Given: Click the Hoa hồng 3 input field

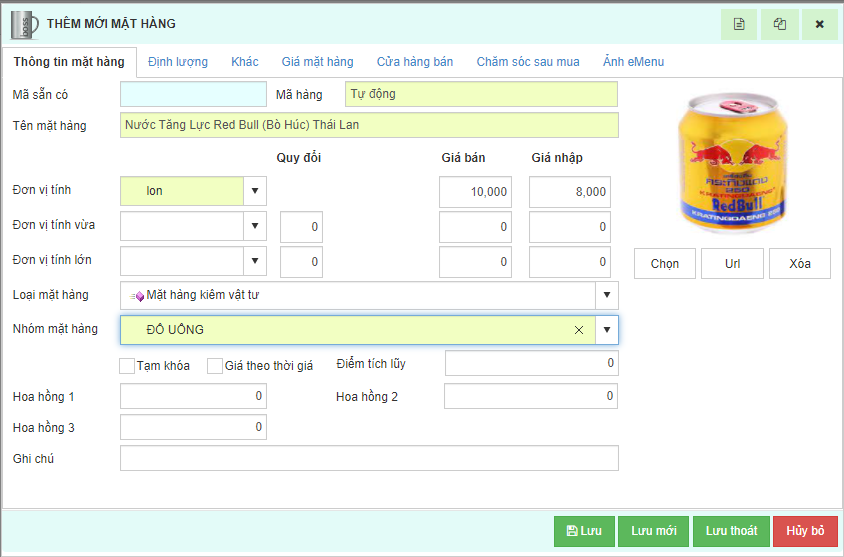Looking at the screenshot, I should pos(193,427).
